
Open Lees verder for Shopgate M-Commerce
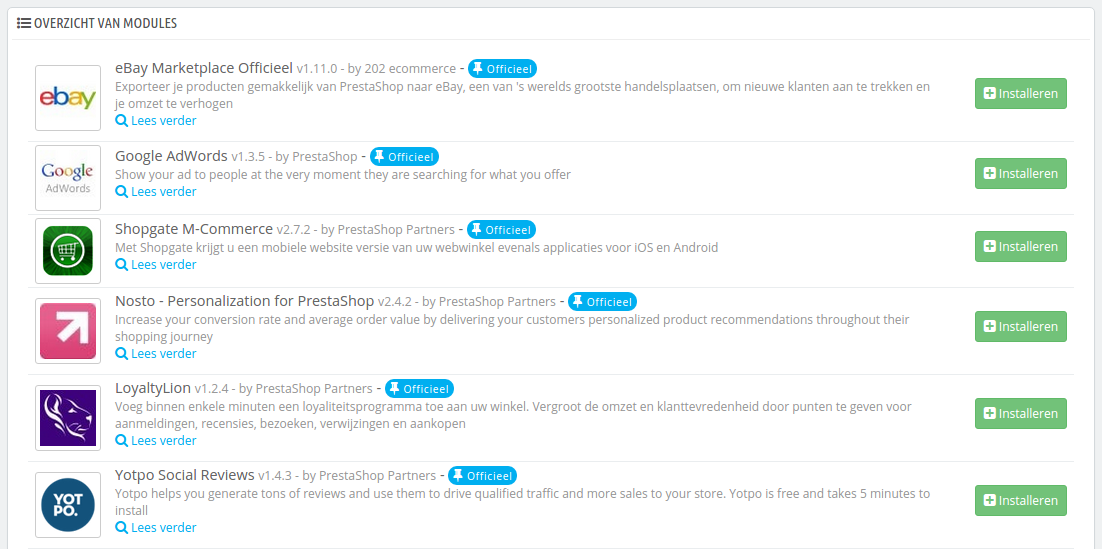pyautogui.click(x=156, y=265)
